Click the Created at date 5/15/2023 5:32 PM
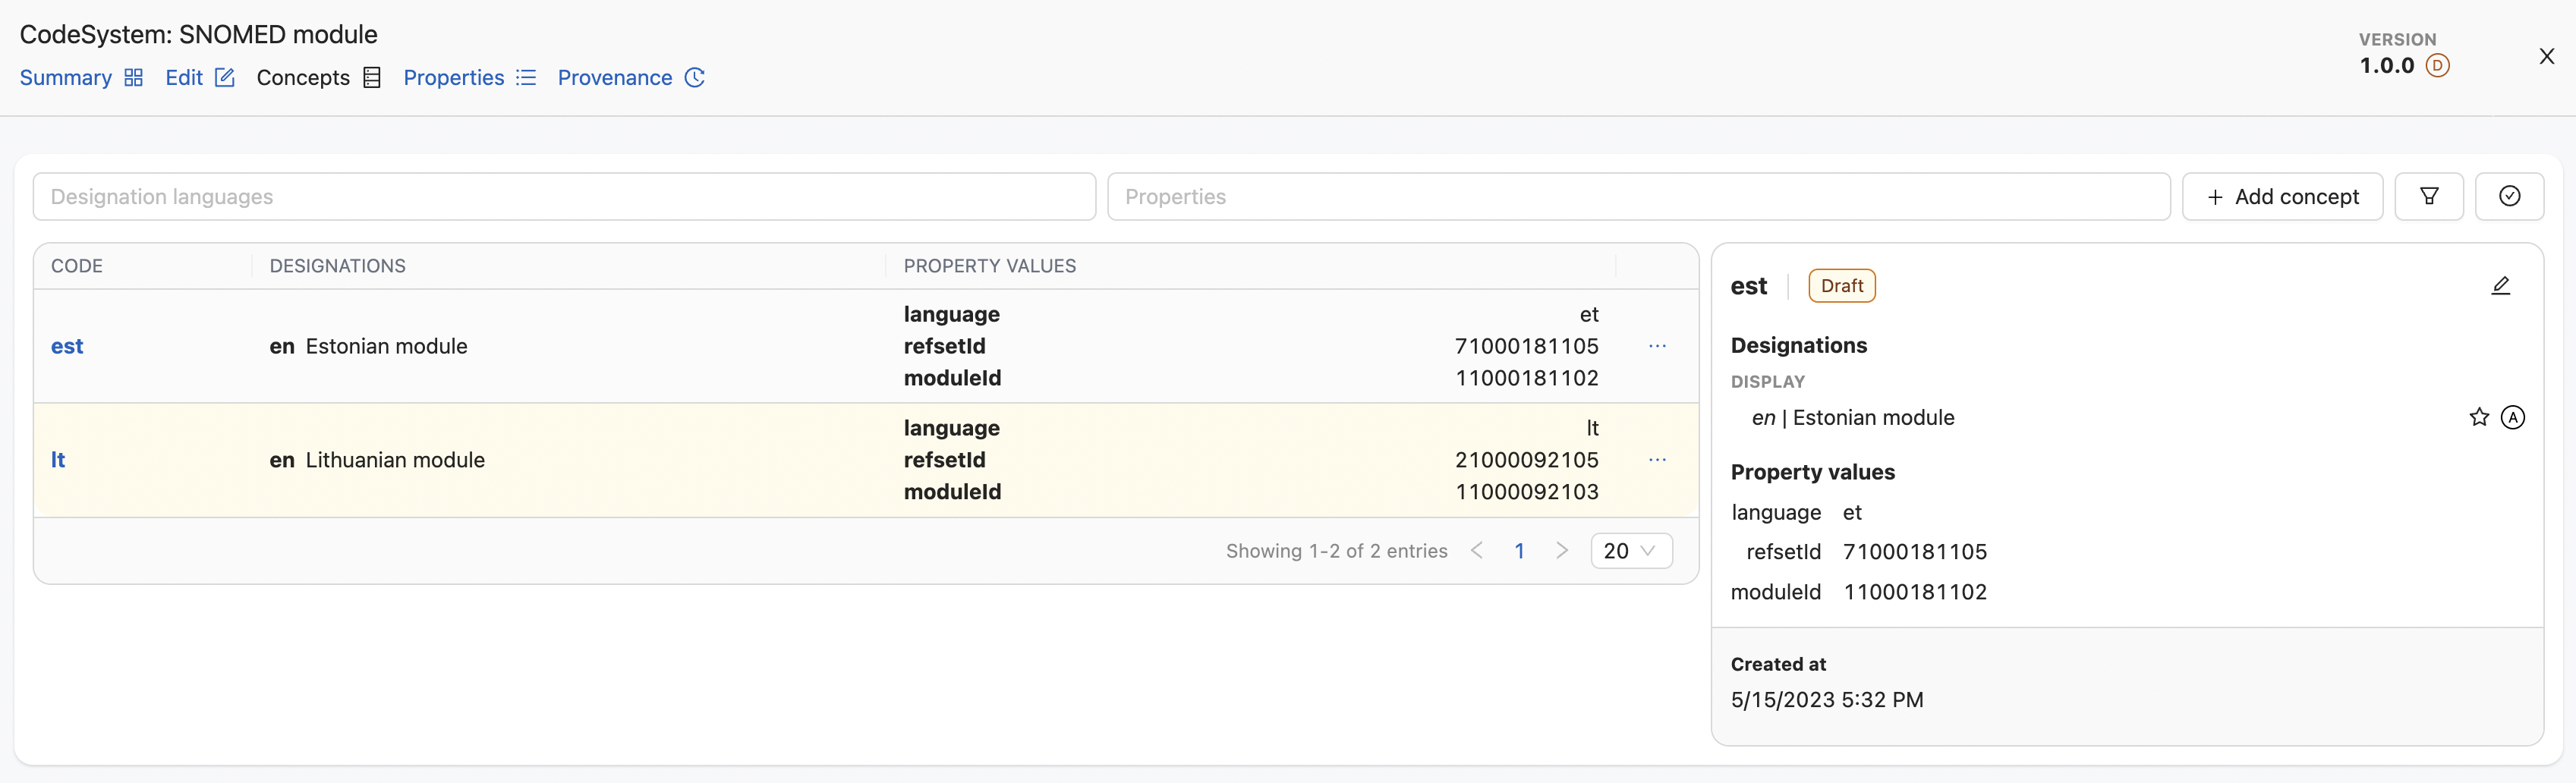The height and width of the screenshot is (783, 2576). (1827, 700)
